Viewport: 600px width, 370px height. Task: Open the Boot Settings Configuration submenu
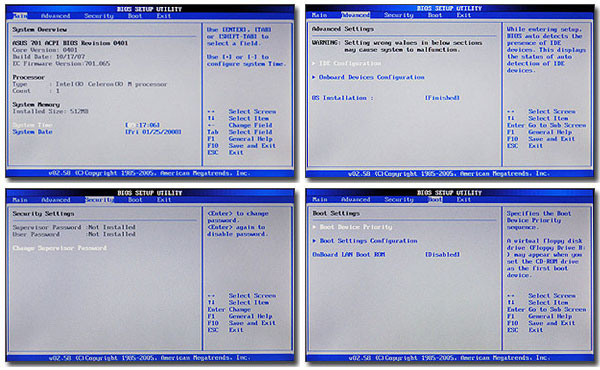pos(368,241)
